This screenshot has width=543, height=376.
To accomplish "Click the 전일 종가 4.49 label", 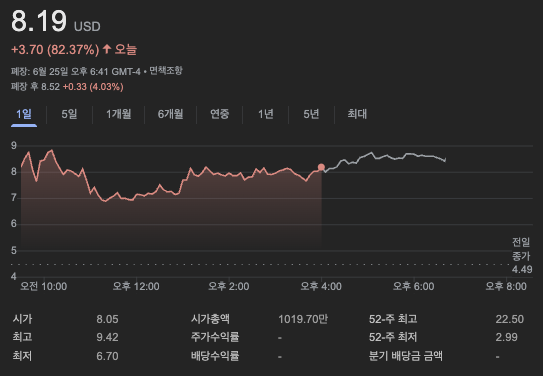I will [522, 256].
